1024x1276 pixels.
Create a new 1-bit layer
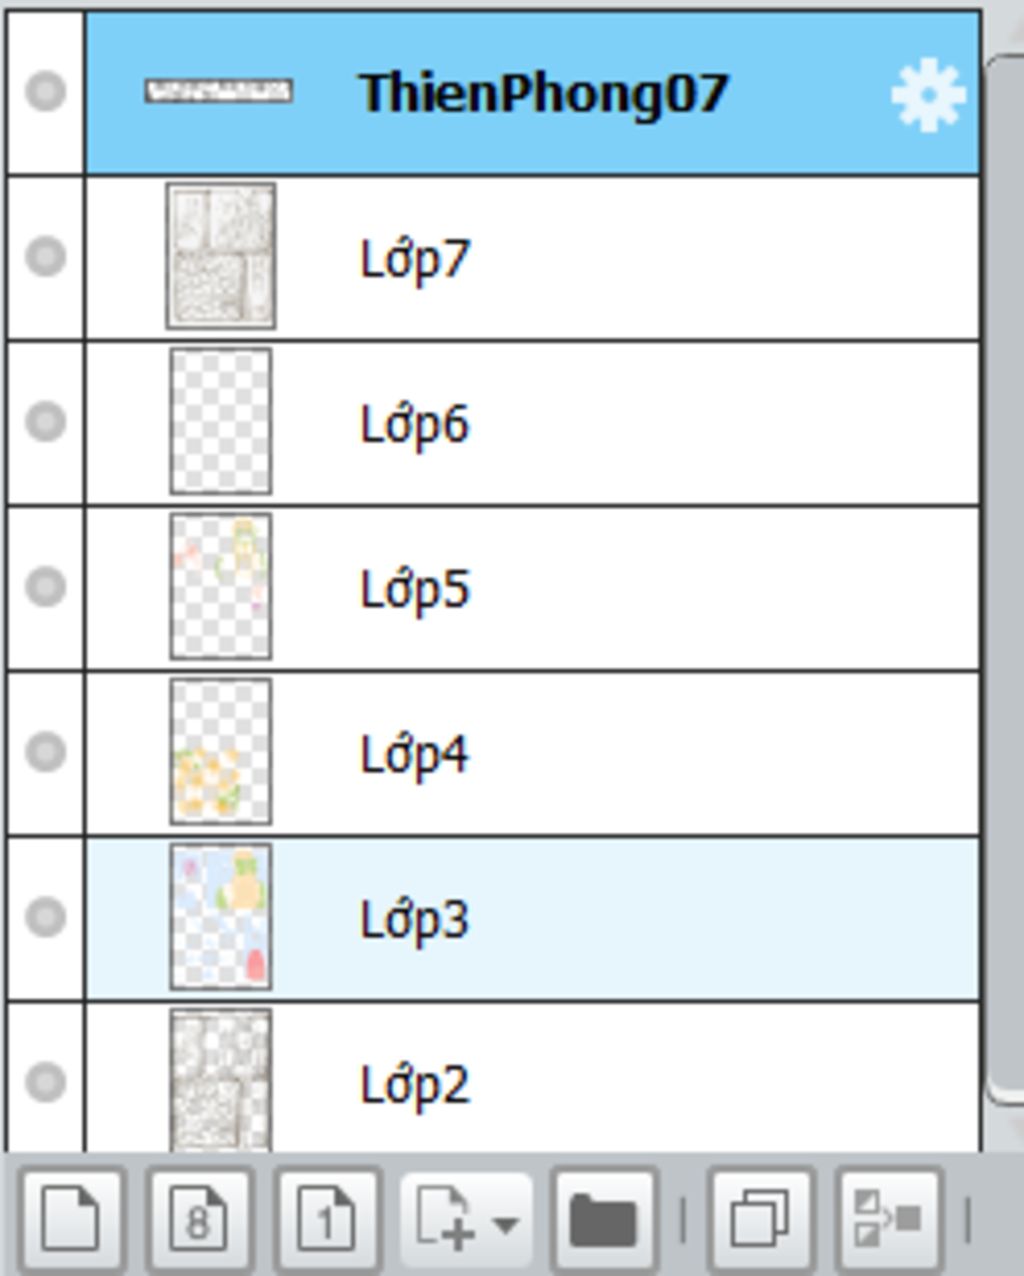pyautogui.click(x=327, y=1218)
